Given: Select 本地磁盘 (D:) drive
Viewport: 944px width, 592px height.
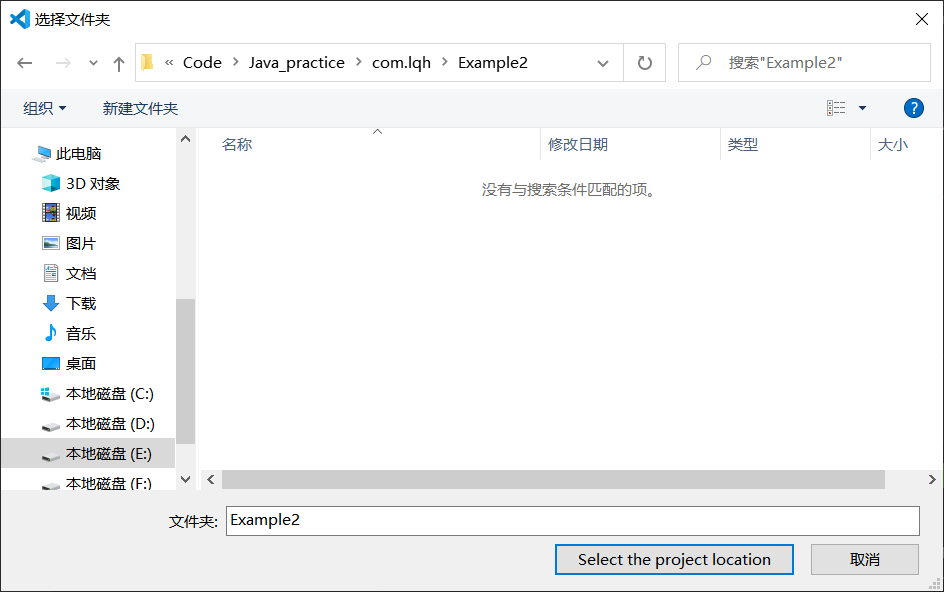Looking at the screenshot, I should (x=109, y=424).
